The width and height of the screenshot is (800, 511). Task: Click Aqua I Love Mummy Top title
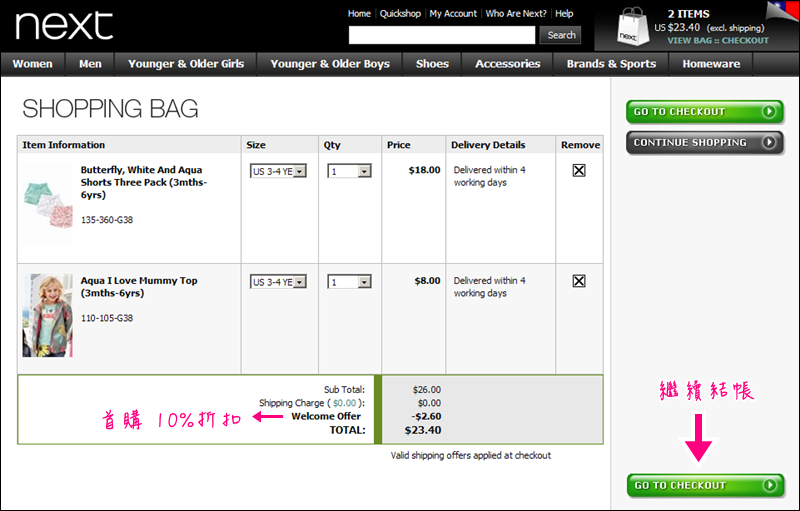pos(139,287)
